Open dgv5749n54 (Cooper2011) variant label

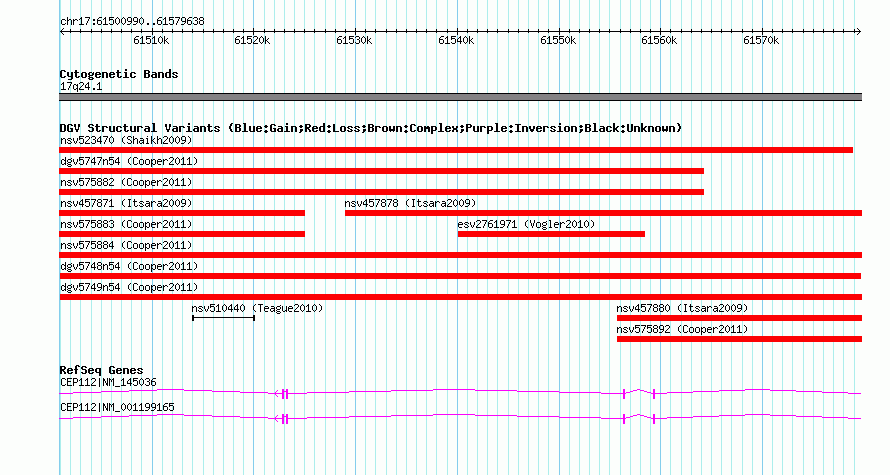[129, 287]
